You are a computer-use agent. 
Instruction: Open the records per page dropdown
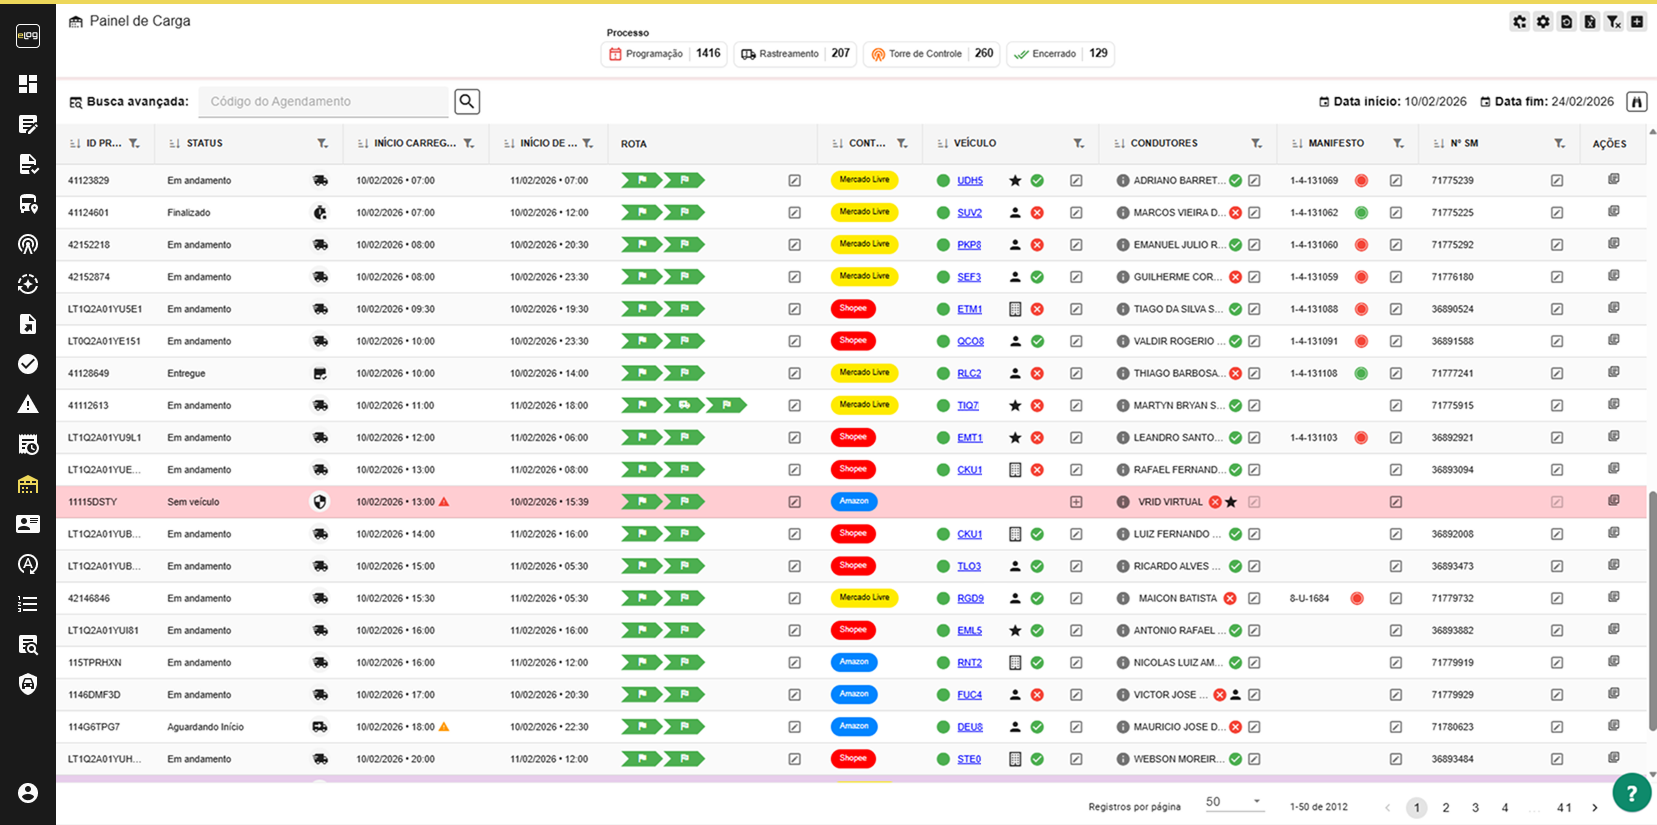(x=1233, y=802)
